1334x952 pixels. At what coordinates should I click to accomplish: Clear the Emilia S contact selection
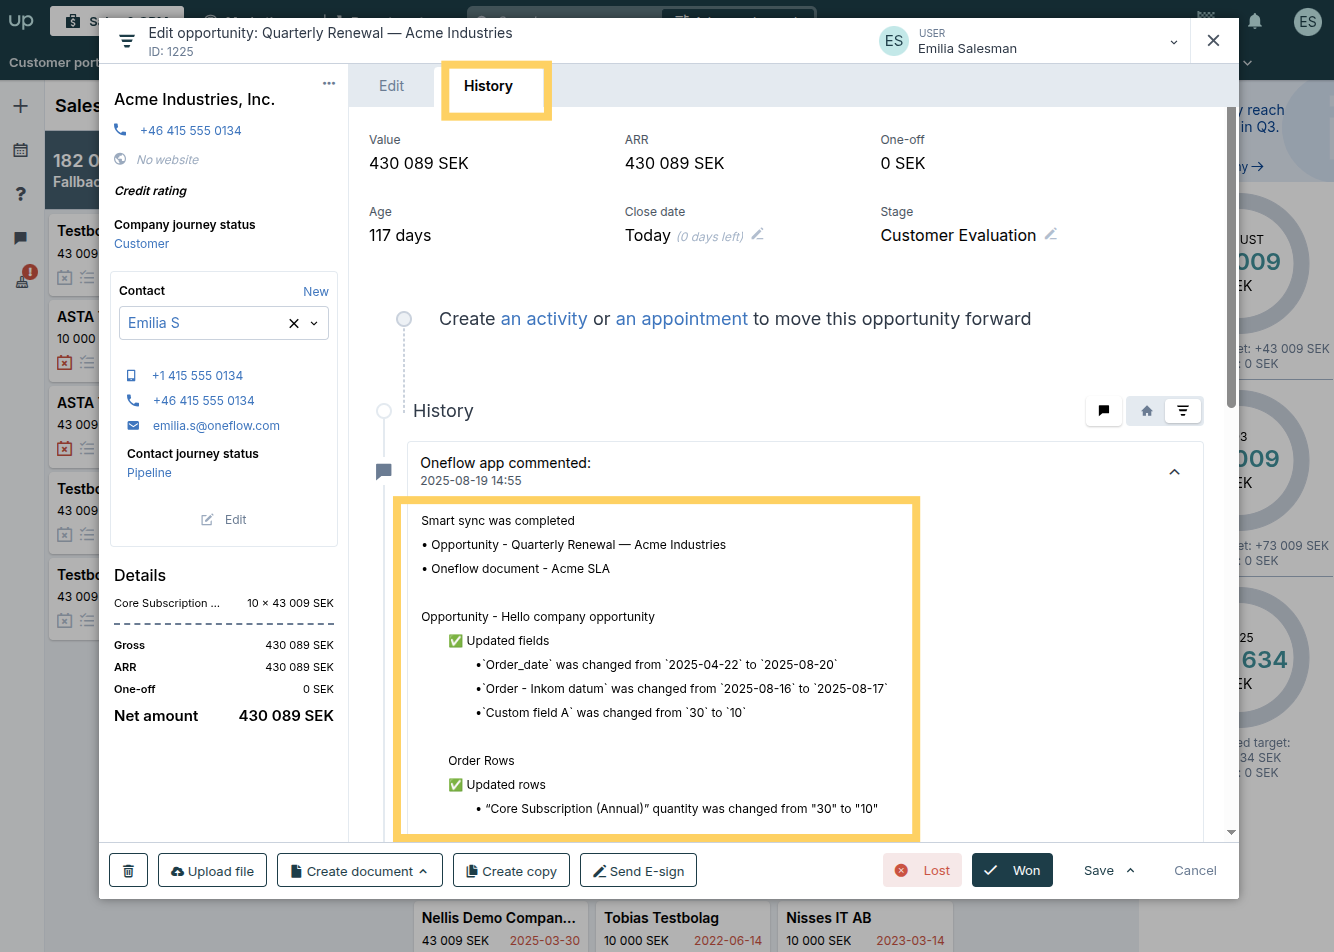point(294,323)
